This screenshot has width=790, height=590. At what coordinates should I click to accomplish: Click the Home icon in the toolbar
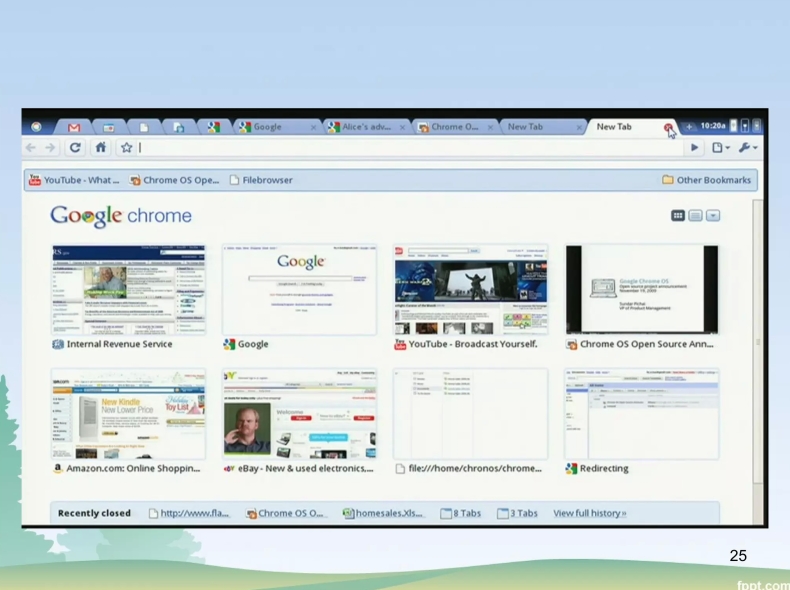[x=101, y=148]
